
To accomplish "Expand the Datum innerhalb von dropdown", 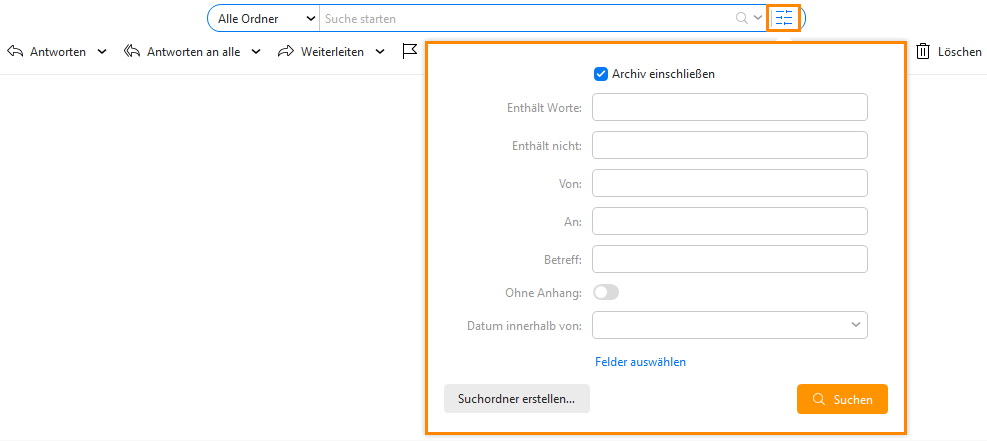I will click(x=730, y=325).
